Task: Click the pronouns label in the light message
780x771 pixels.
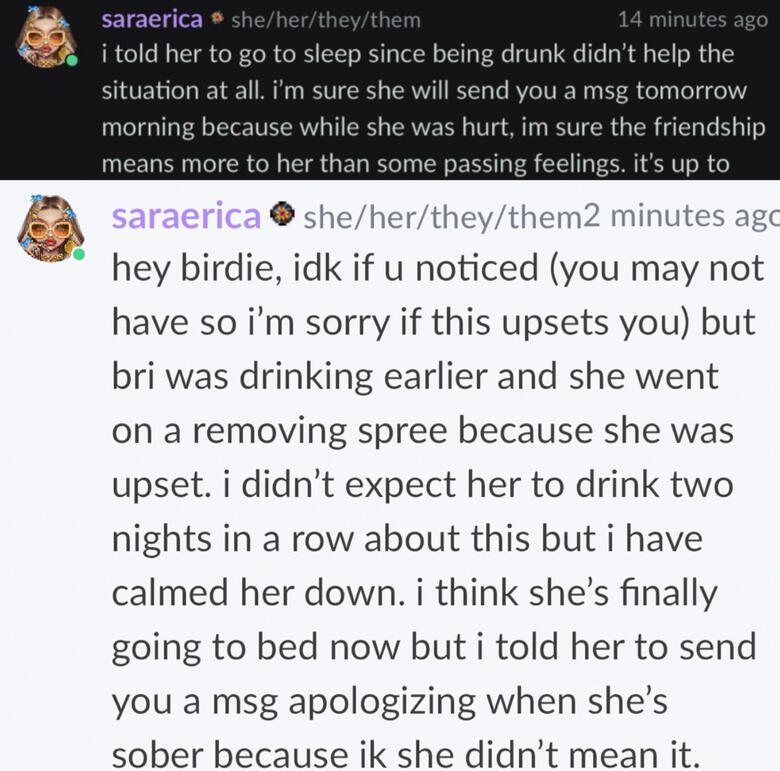Action: 442,215
